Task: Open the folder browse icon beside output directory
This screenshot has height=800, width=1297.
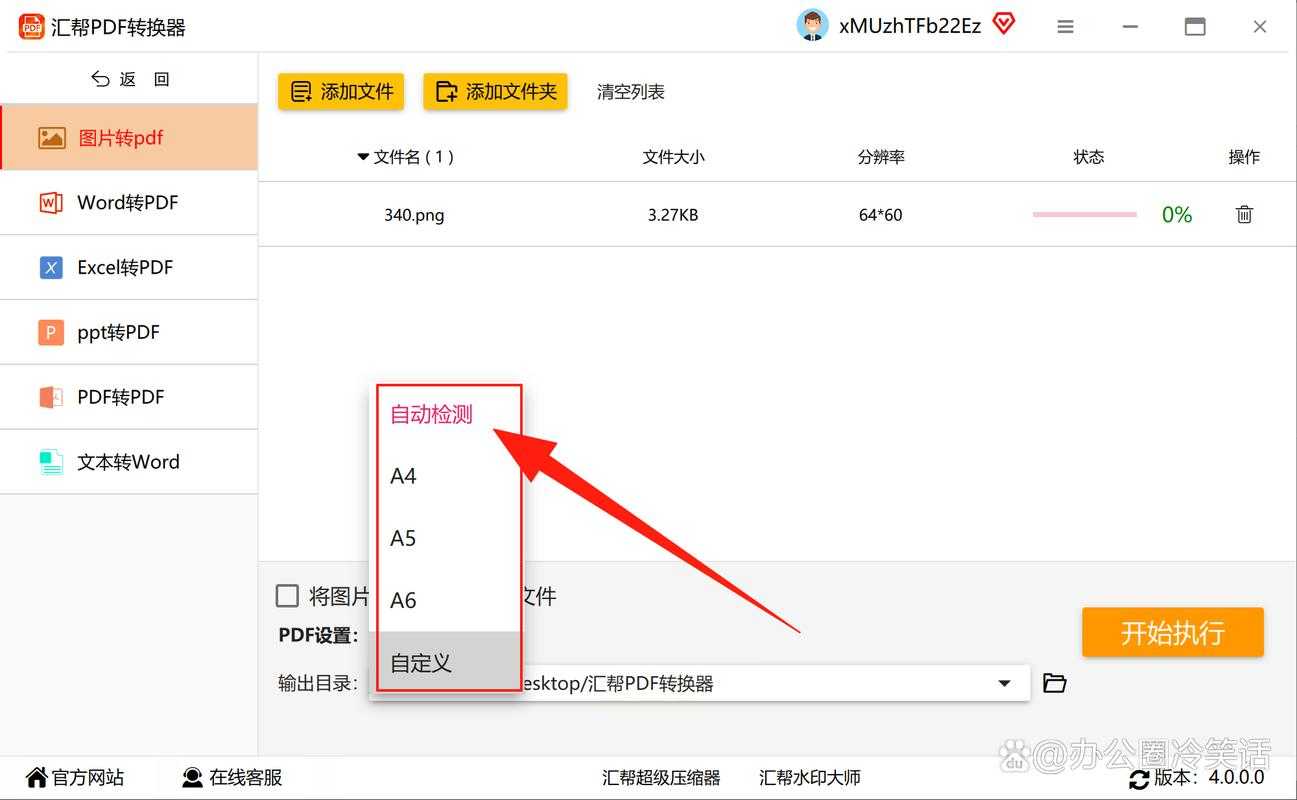Action: coord(1054,683)
